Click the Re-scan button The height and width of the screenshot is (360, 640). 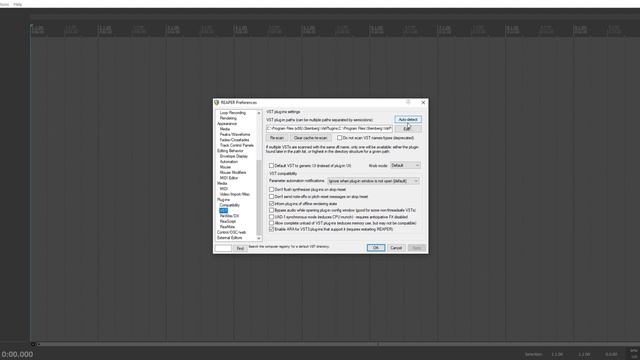pyautogui.click(x=277, y=138)
